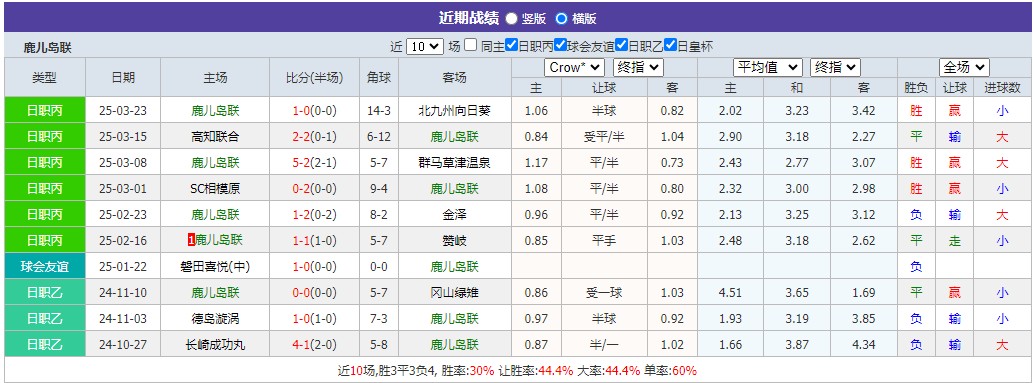1034x383 pixels.
Task: Click home team 德岛漩涡
Action: [216, 319]
